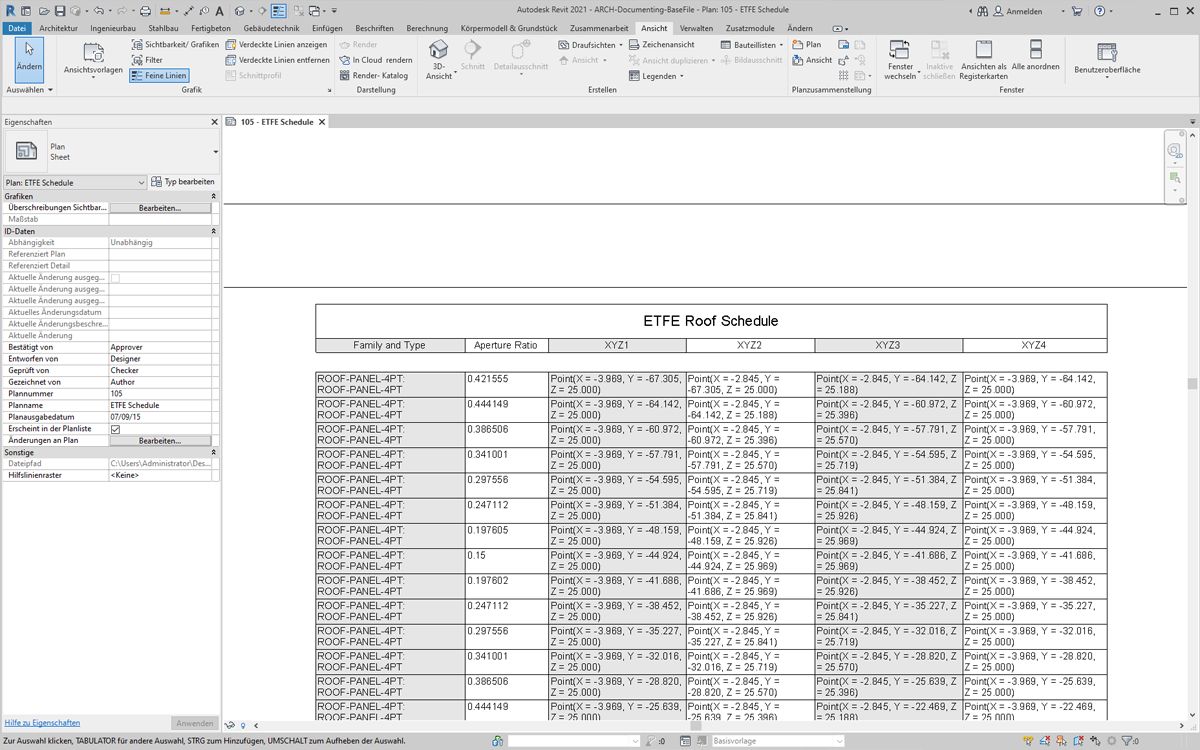1200x750 pixels.
Task: Click the Autodesk App Store cart icon
Action: (x=1077, y=11)
